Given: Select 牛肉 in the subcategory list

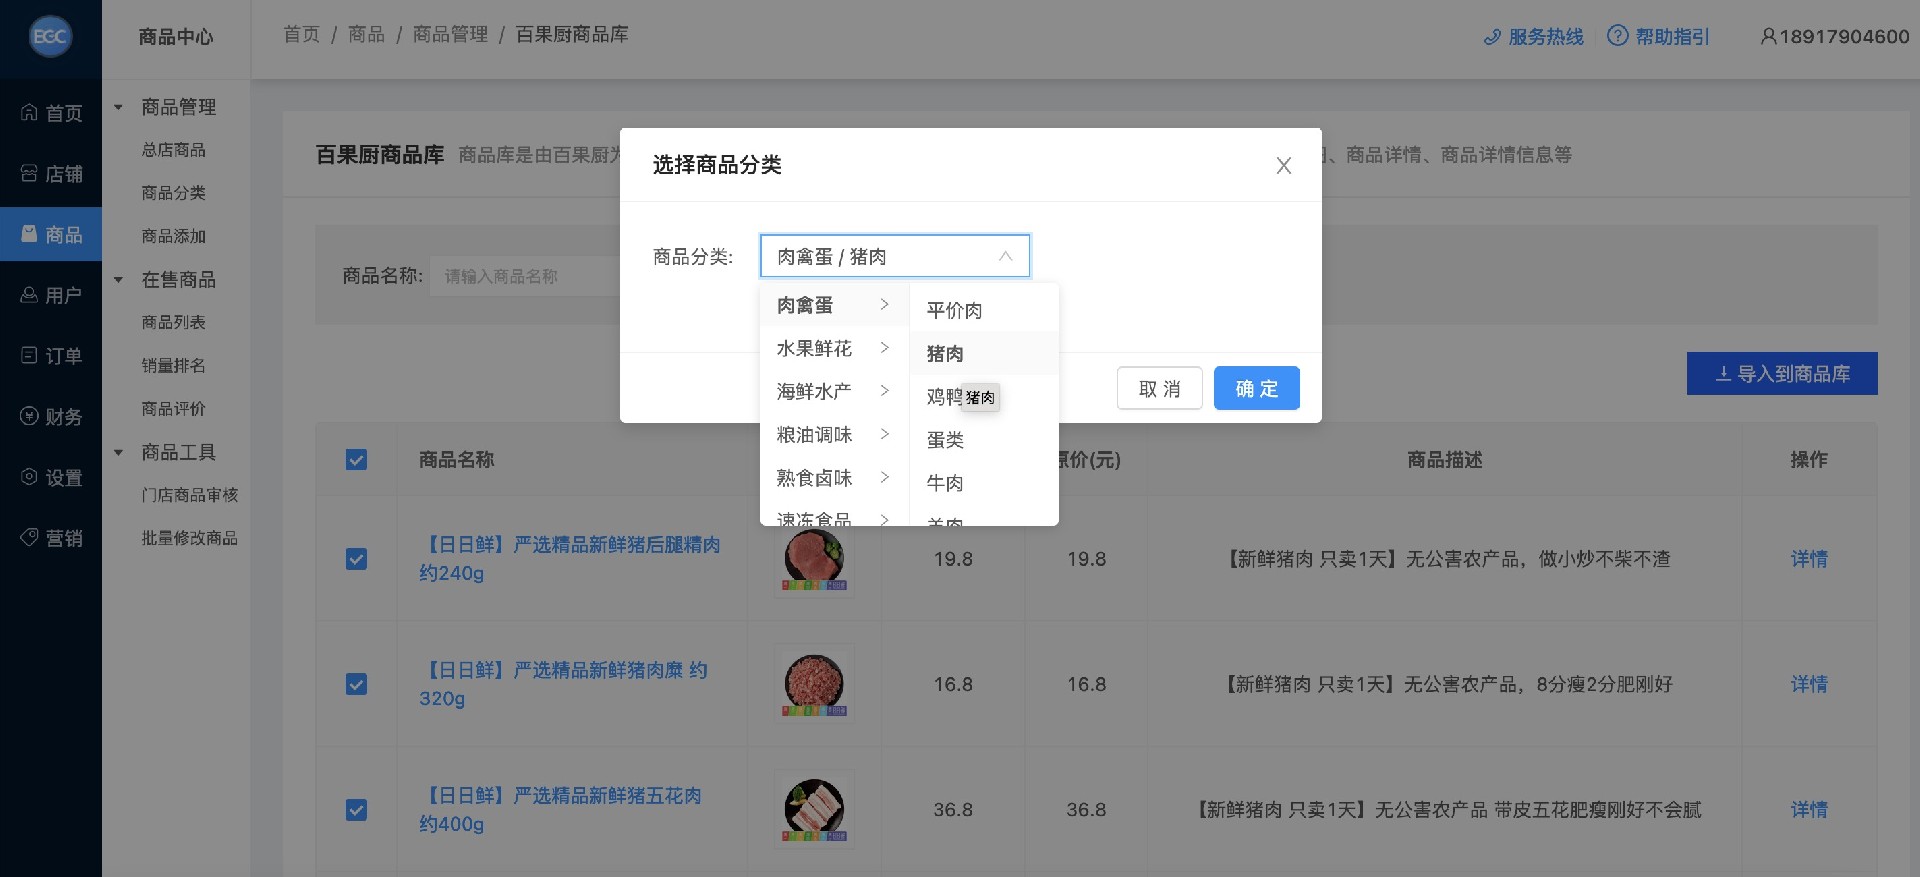Looking at the screenshot, I should 945,483.
